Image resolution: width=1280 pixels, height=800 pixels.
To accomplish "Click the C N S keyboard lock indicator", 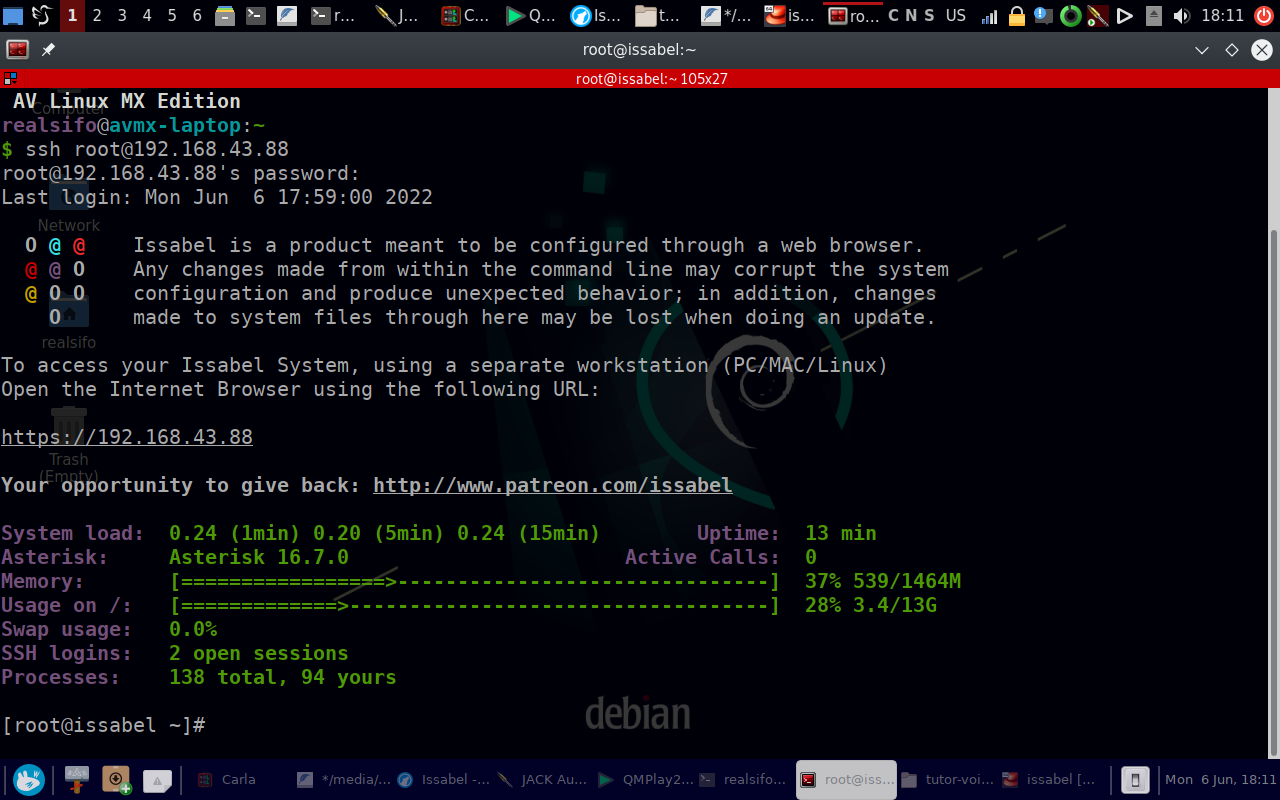I will [x=911, y=15].
